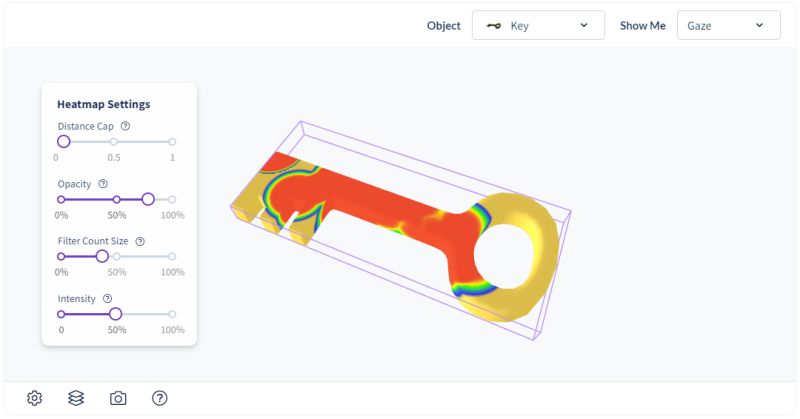Click the Opacity label text

tap(74, 184)
